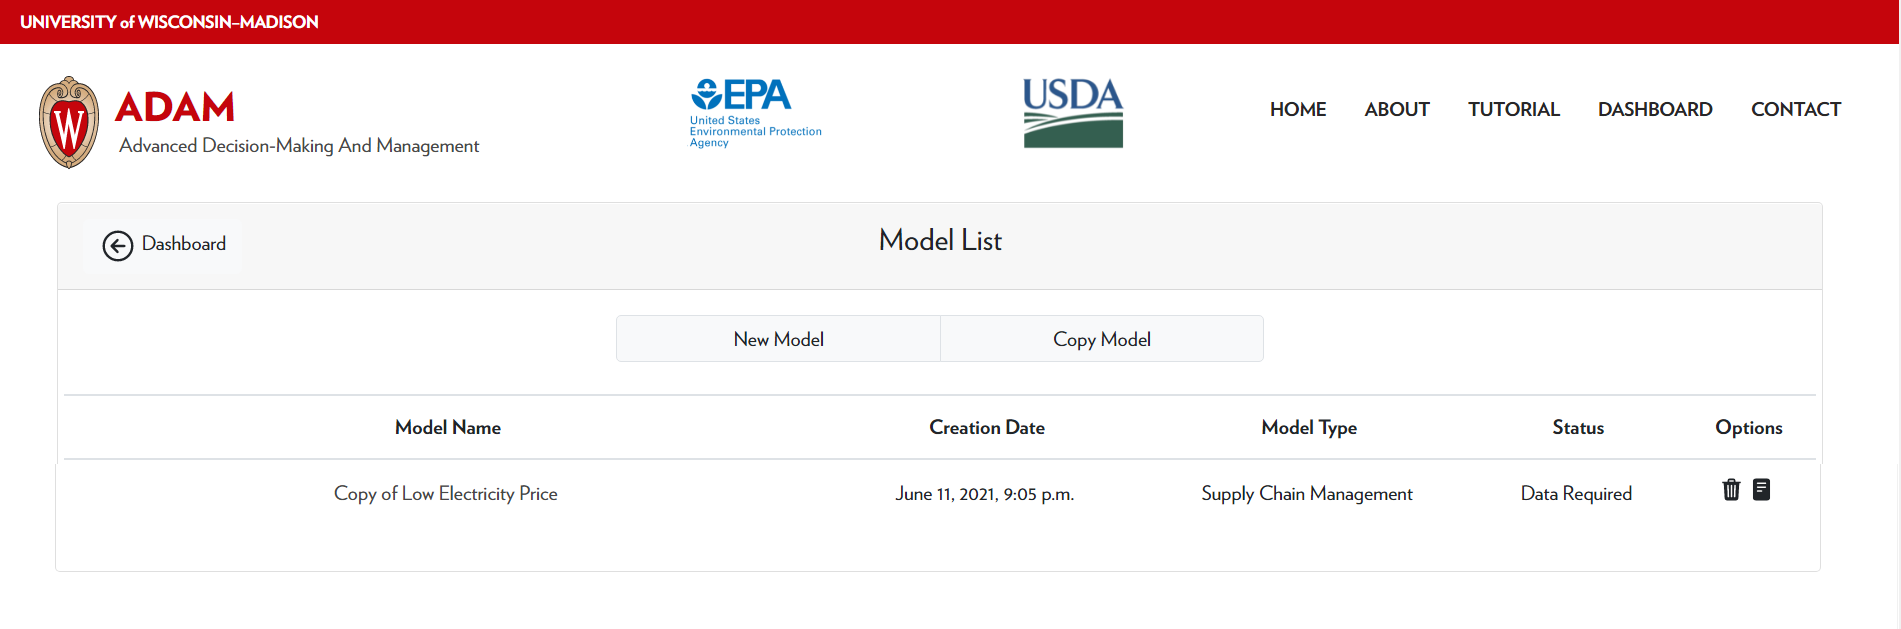Click the Copy Model button
Viewport: 1901px width, 629px height.
[x=1101, y=339]
